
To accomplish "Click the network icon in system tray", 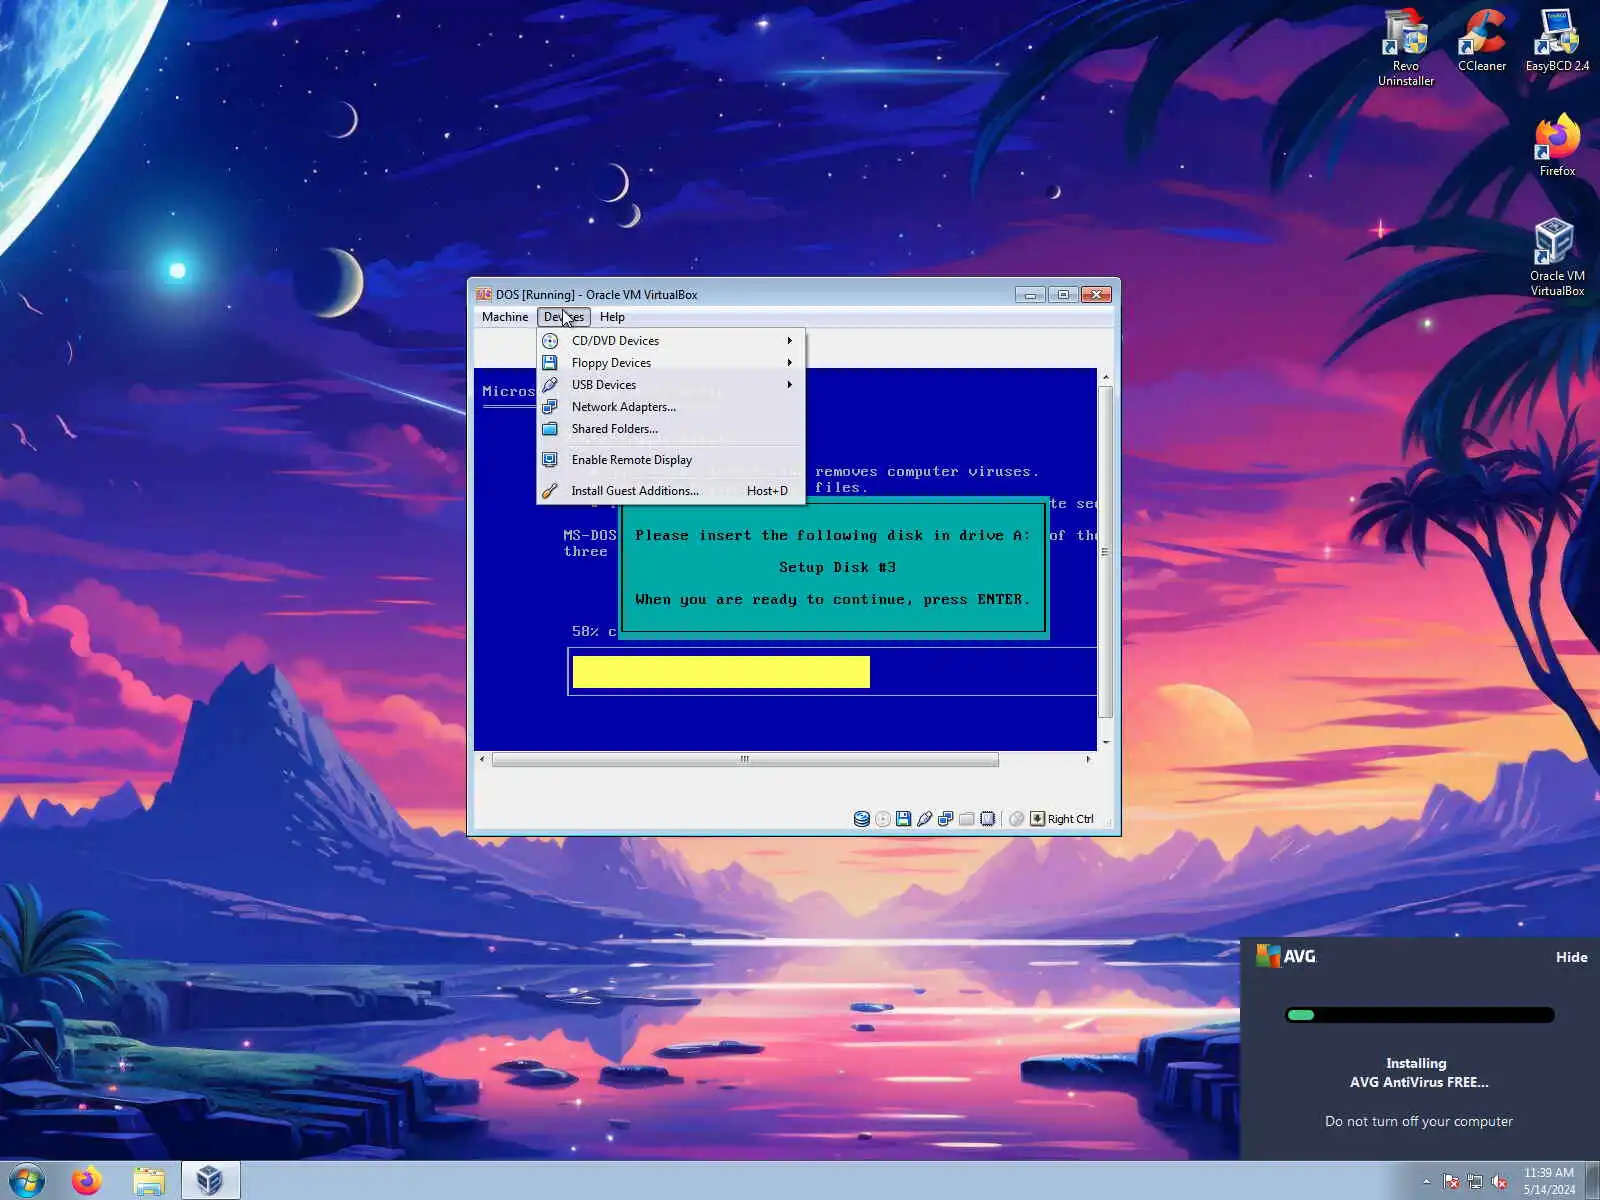I will [1475, 1181].
